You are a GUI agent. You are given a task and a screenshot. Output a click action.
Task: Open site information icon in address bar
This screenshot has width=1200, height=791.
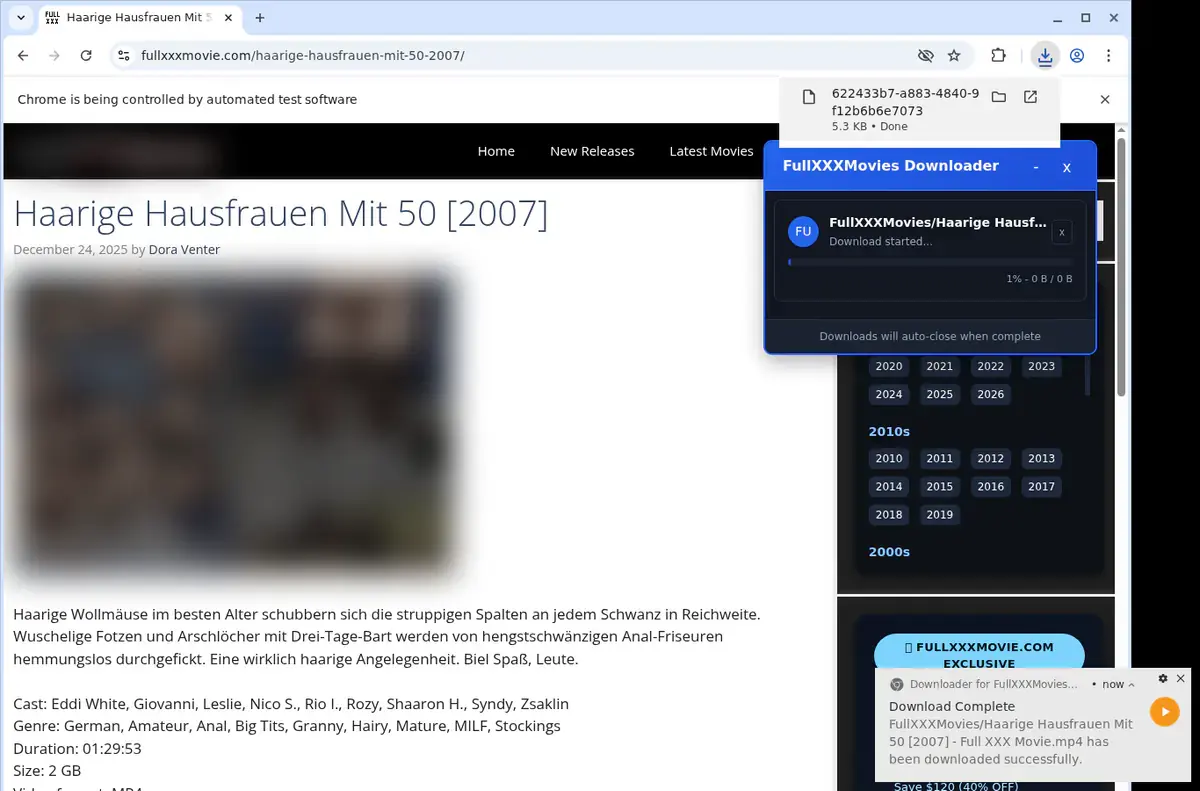click(123, 56)
